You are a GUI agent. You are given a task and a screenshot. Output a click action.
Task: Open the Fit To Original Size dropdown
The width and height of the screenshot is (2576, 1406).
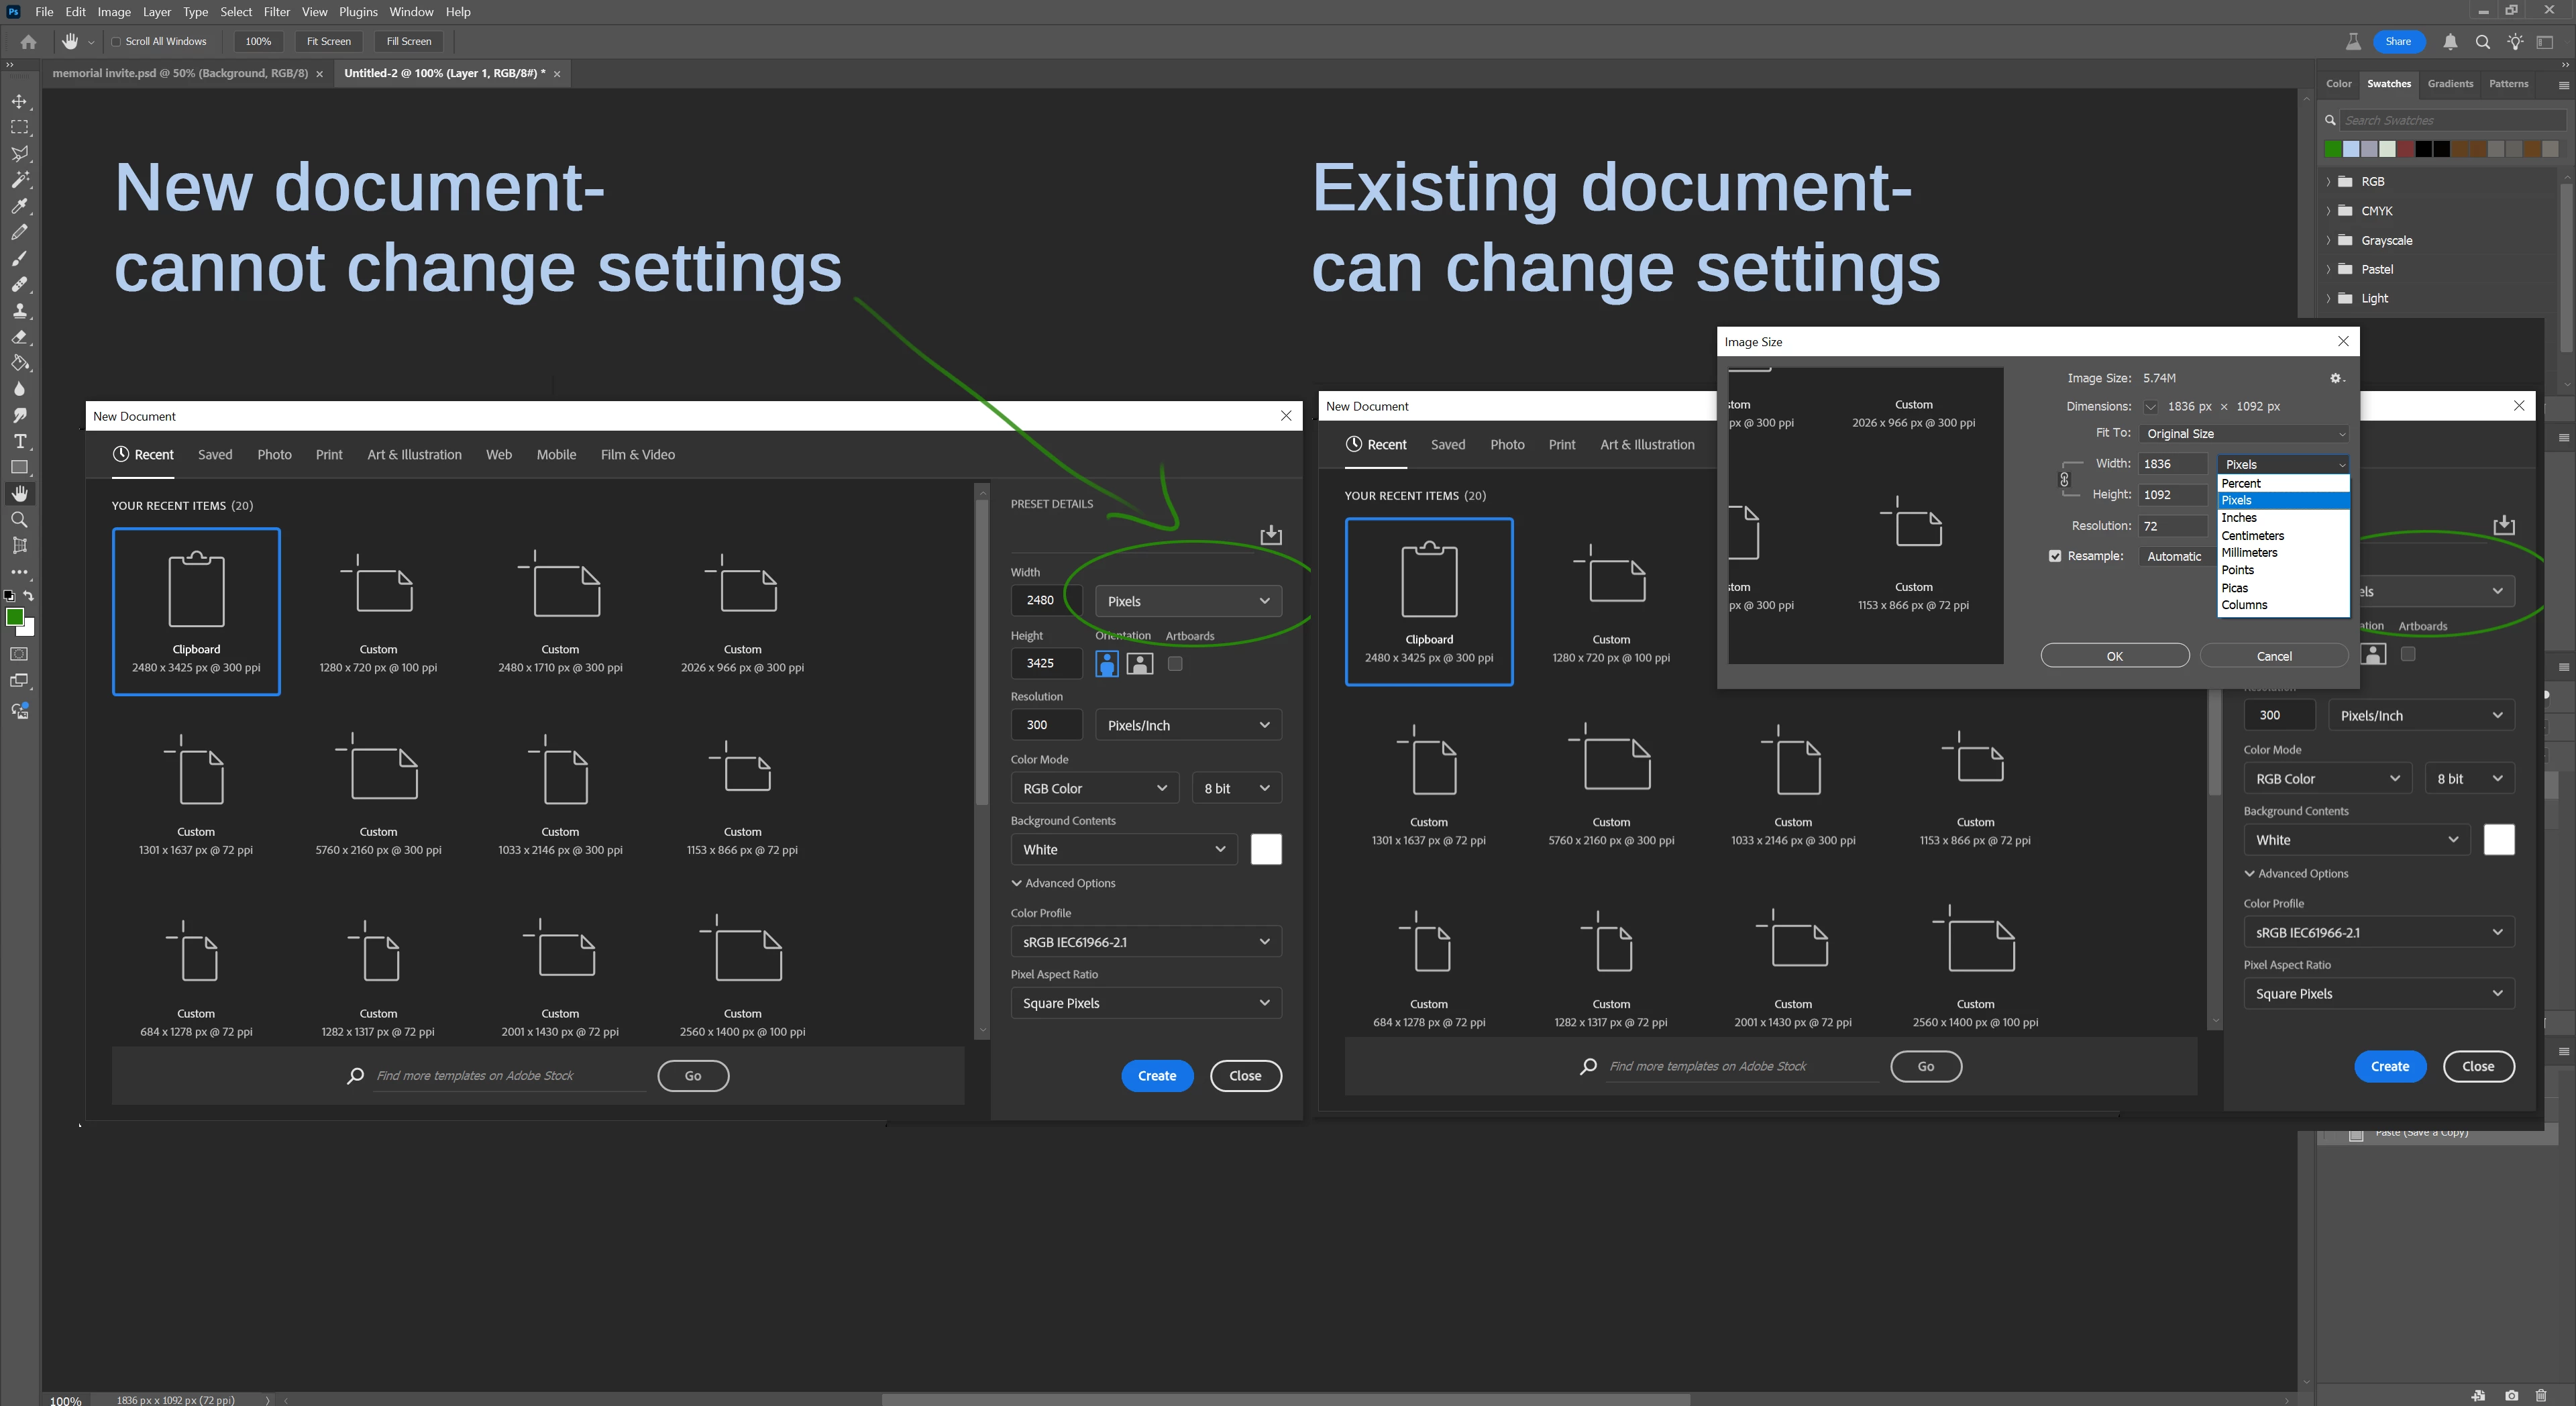tap(2243, 434)
